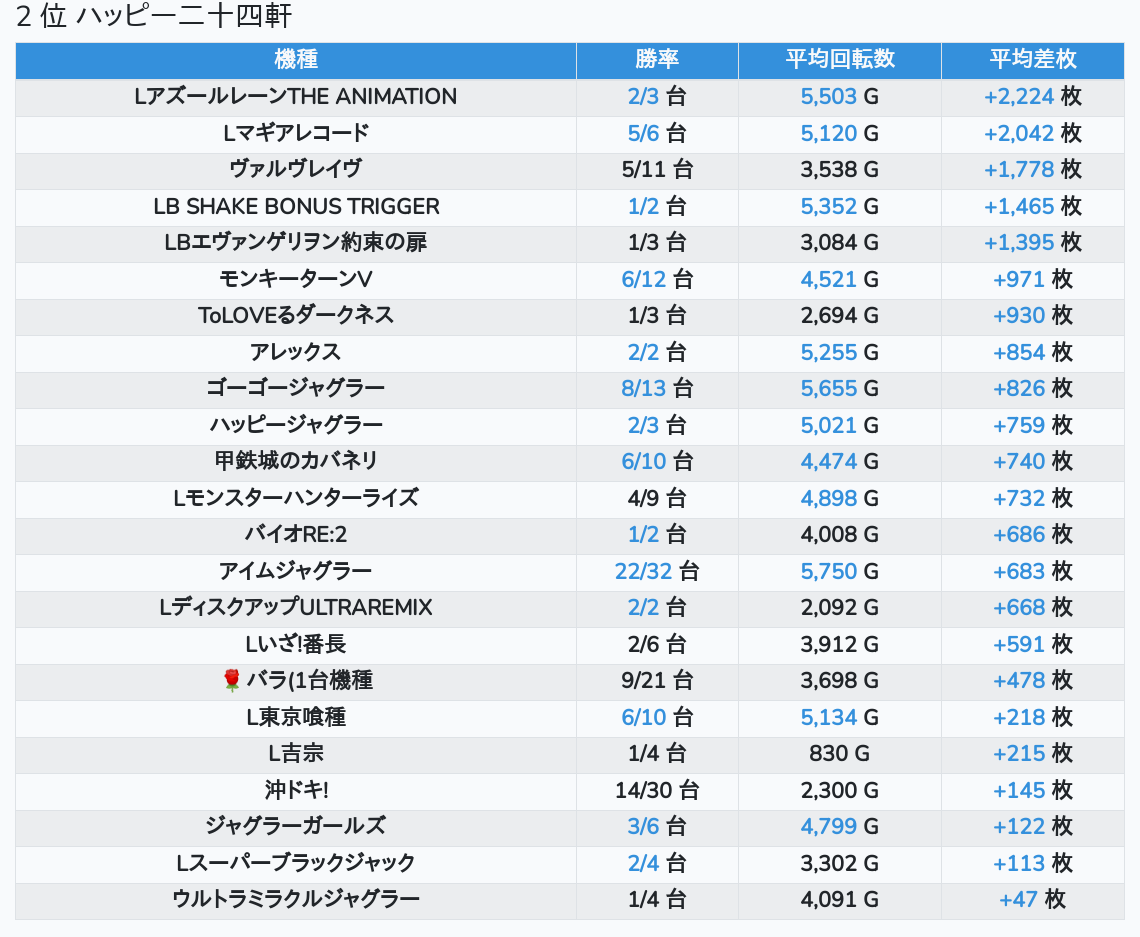Select the ウルトラミラクルジャグラー machine name
The height and width of the screenshot is (937, 1140).
(x=296, y=899)
